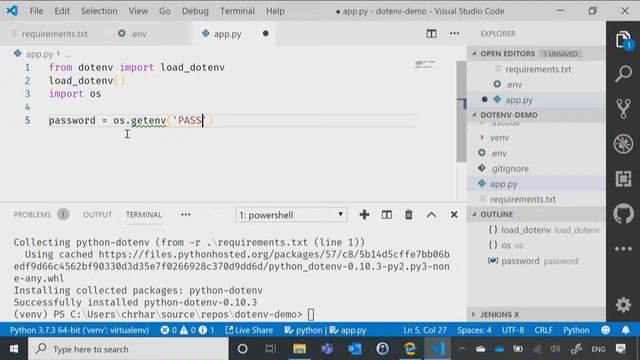Kill terminal with trash icon

pos(409,215)
